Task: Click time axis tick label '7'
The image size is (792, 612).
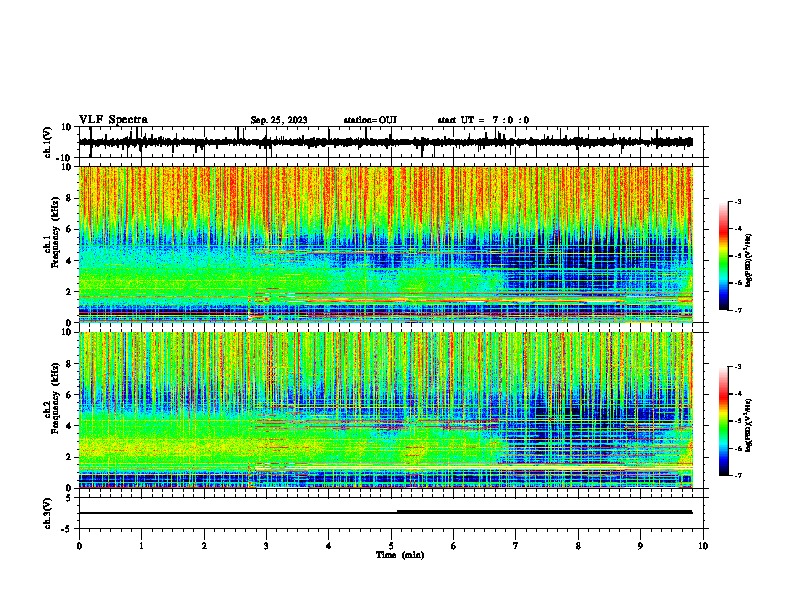Action: (516, 545)
